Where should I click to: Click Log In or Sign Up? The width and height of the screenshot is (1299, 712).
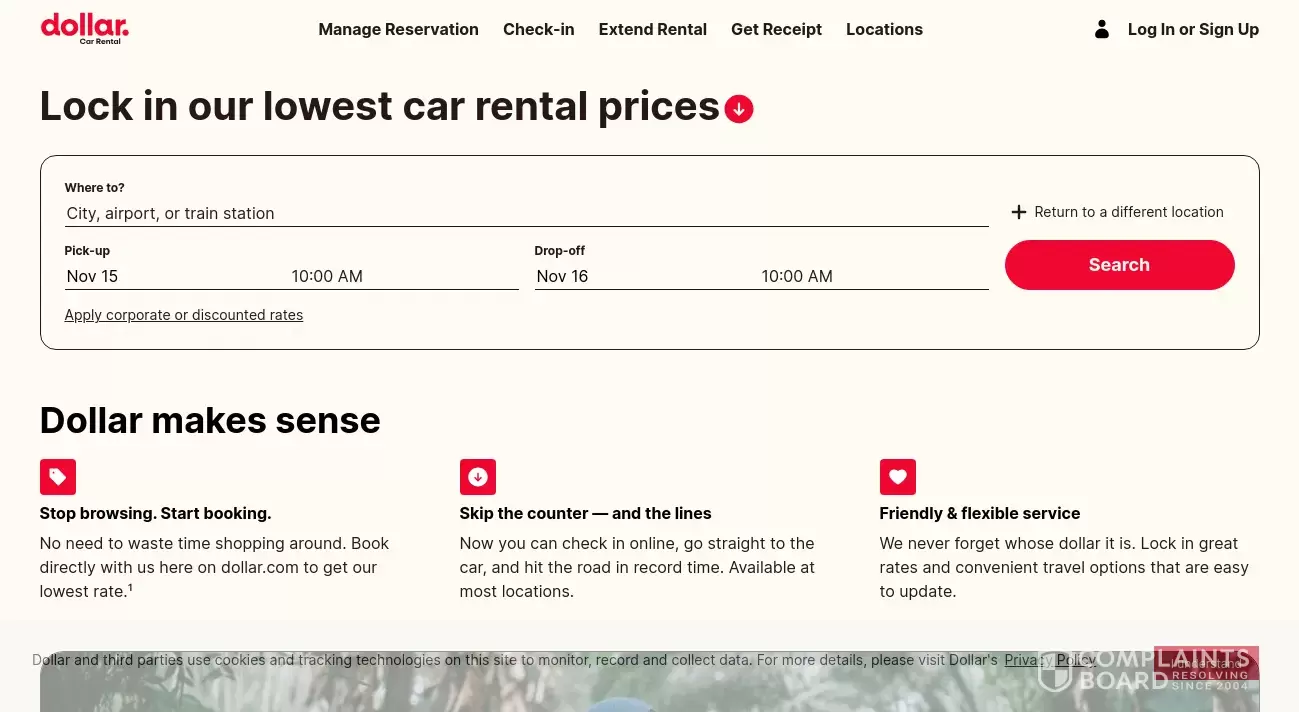[x=1193, y=29]
